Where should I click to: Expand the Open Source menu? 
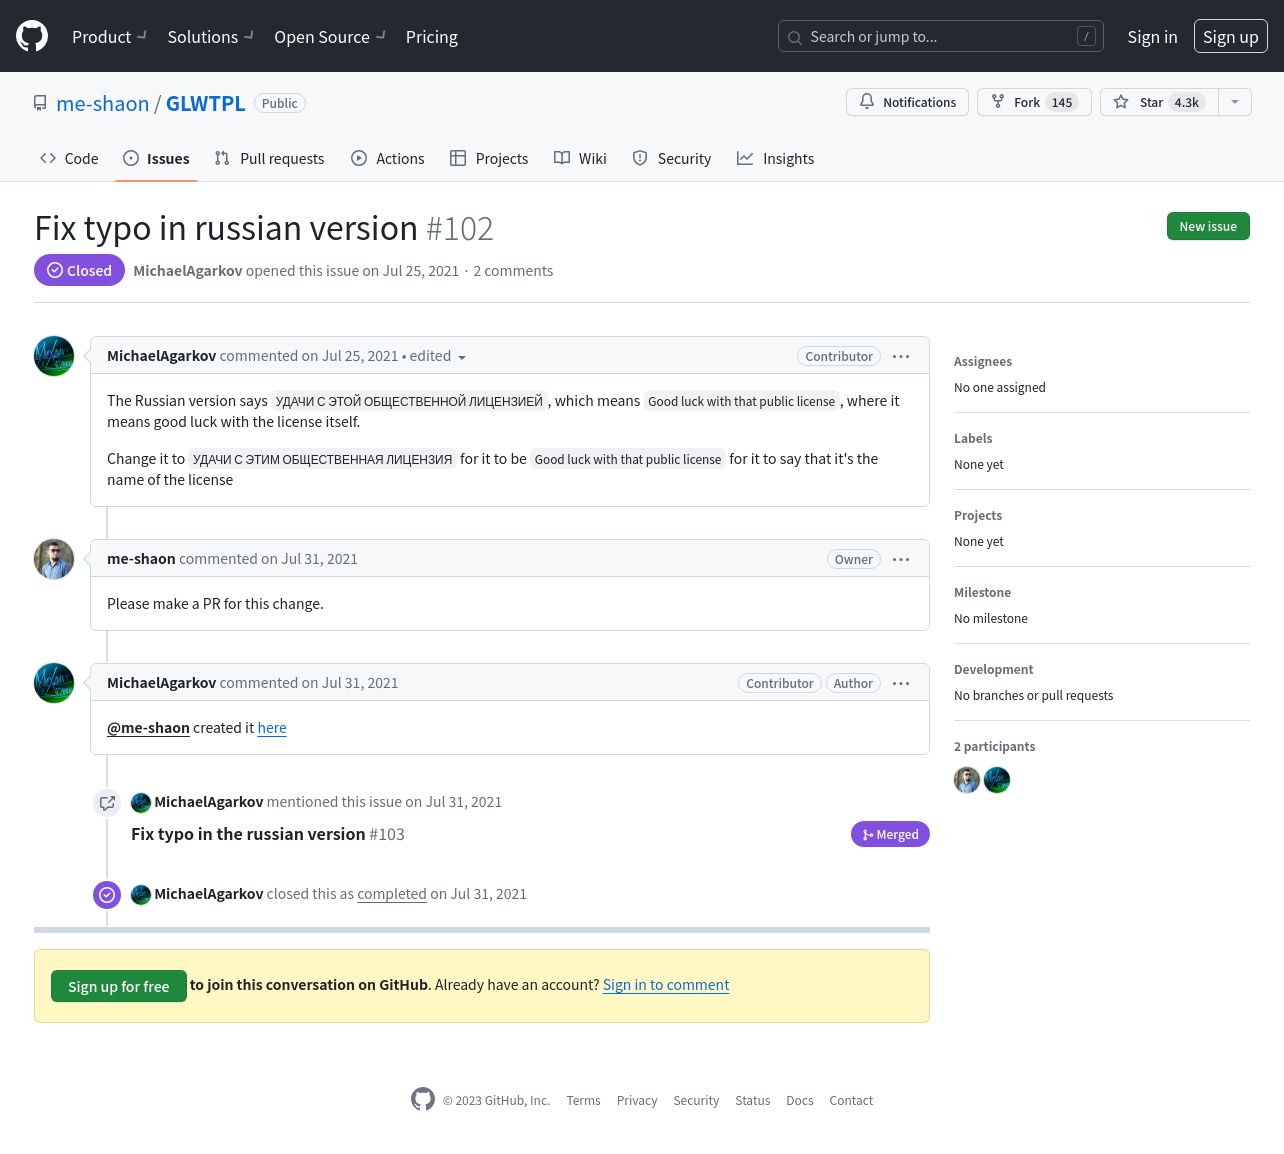(x=330, y=36)
